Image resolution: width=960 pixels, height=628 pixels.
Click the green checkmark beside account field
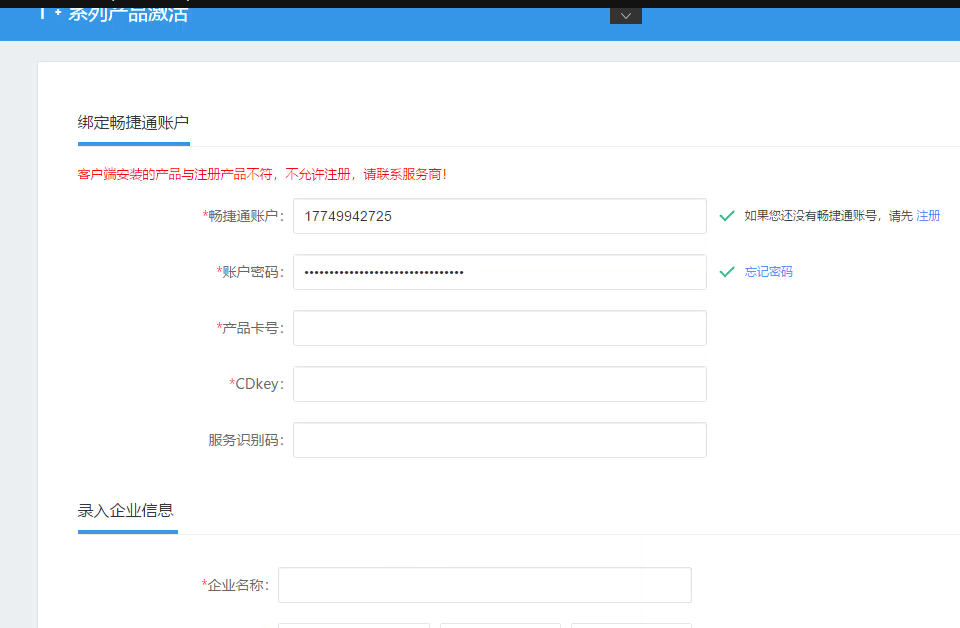click(727, 216)
